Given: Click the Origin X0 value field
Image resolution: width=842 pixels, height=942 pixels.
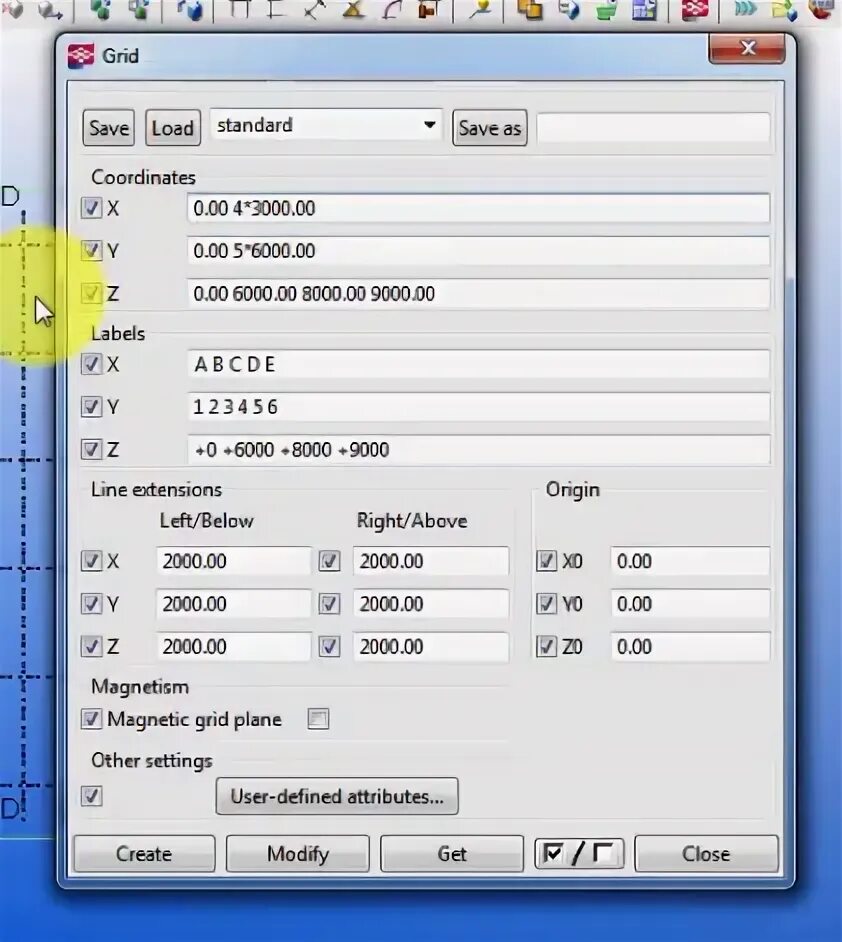Looking at the screenshot, I should (x=690, y=561).
